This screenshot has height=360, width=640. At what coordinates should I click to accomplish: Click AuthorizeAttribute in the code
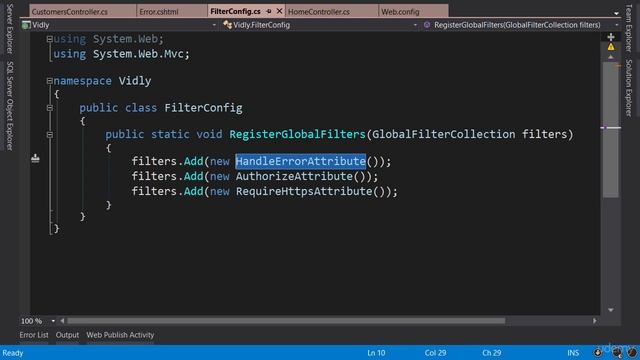coord(294,176)
